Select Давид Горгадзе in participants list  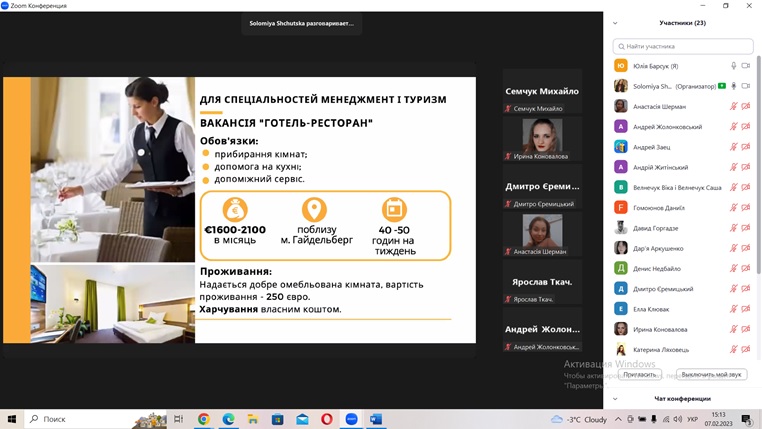[x=683, y=228]
